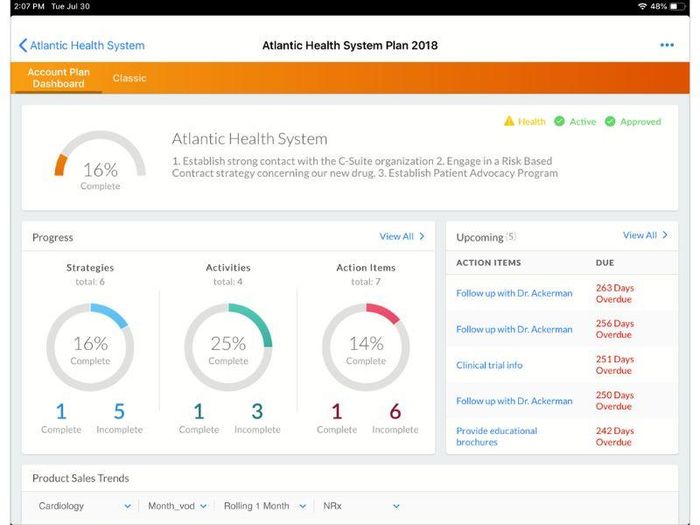Tap the Activities 25% Complete ring
This screenshot has width=700, height=525.
pos(228,347)
